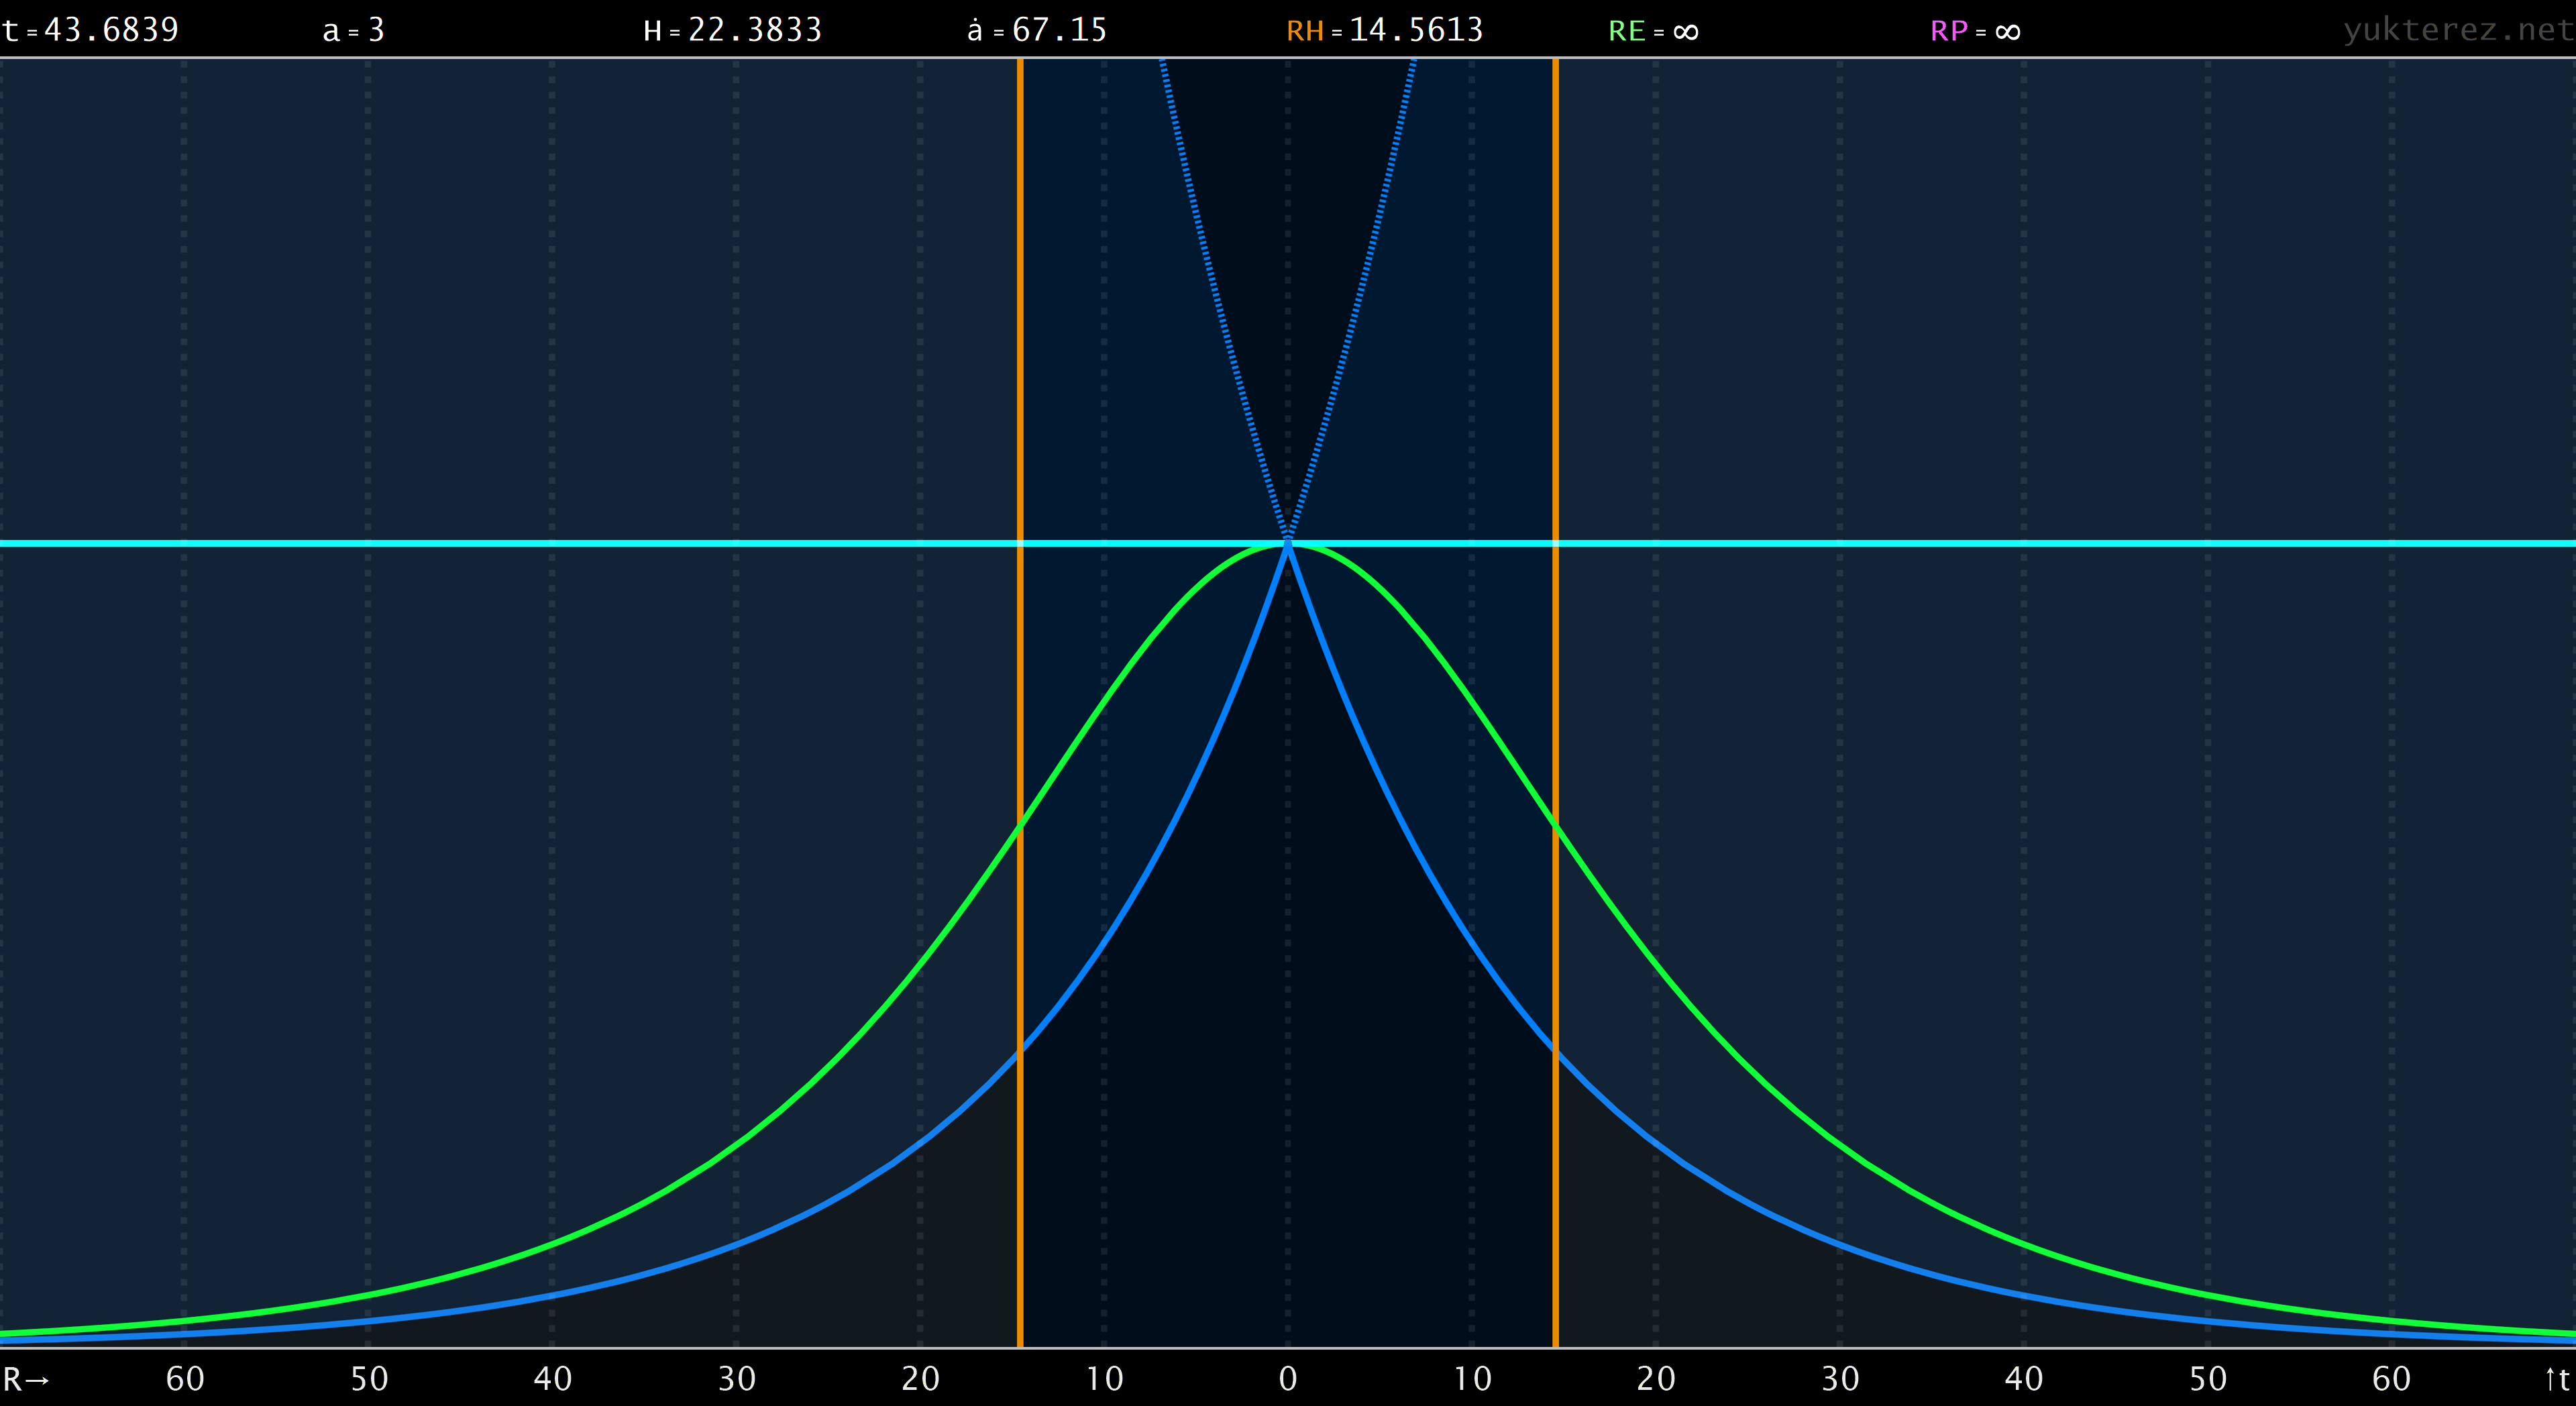
Task: Click the green RE = ∞ label
Action: 1653,30
